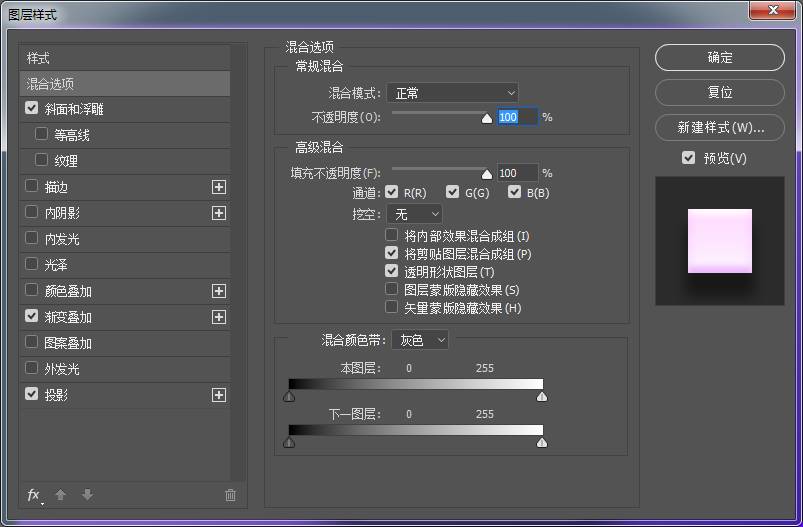Uncheck the 渐变叠加 effect checkbox
The width and height of the screenshot is (803, 527).
pyautogui.click(x=32, y=316)
